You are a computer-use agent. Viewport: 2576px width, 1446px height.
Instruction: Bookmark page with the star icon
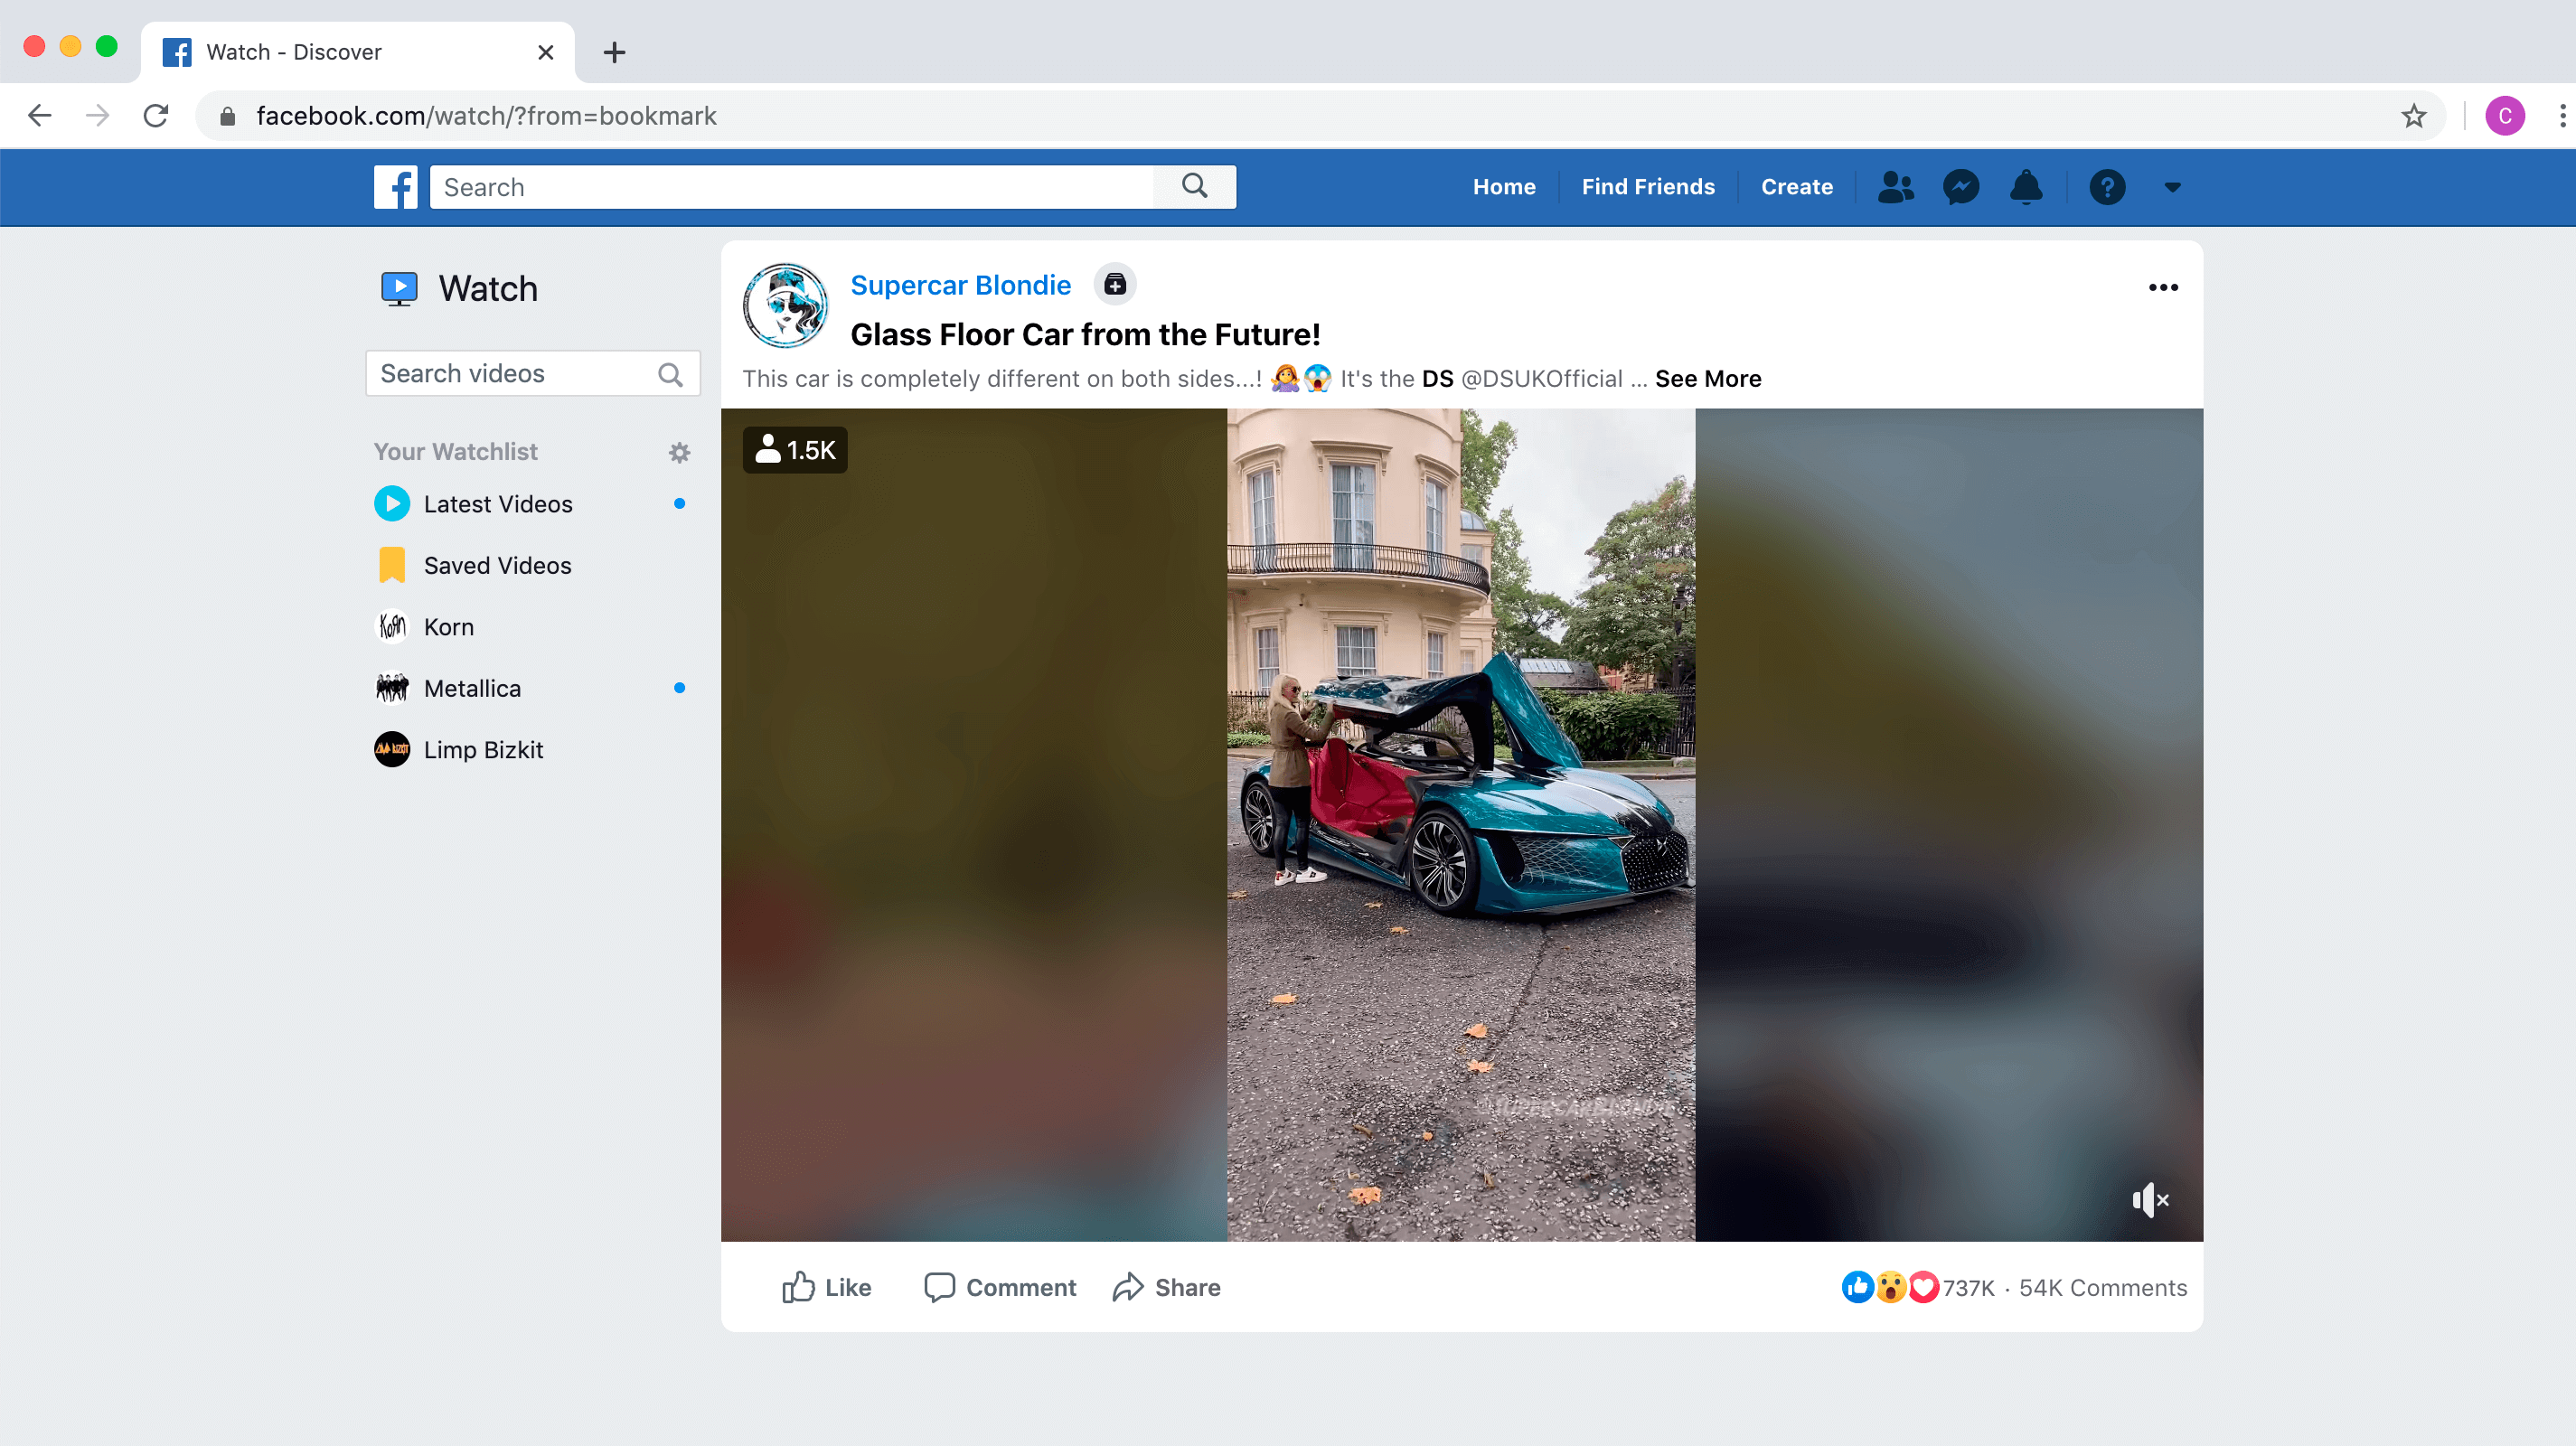coord(2413,116)
